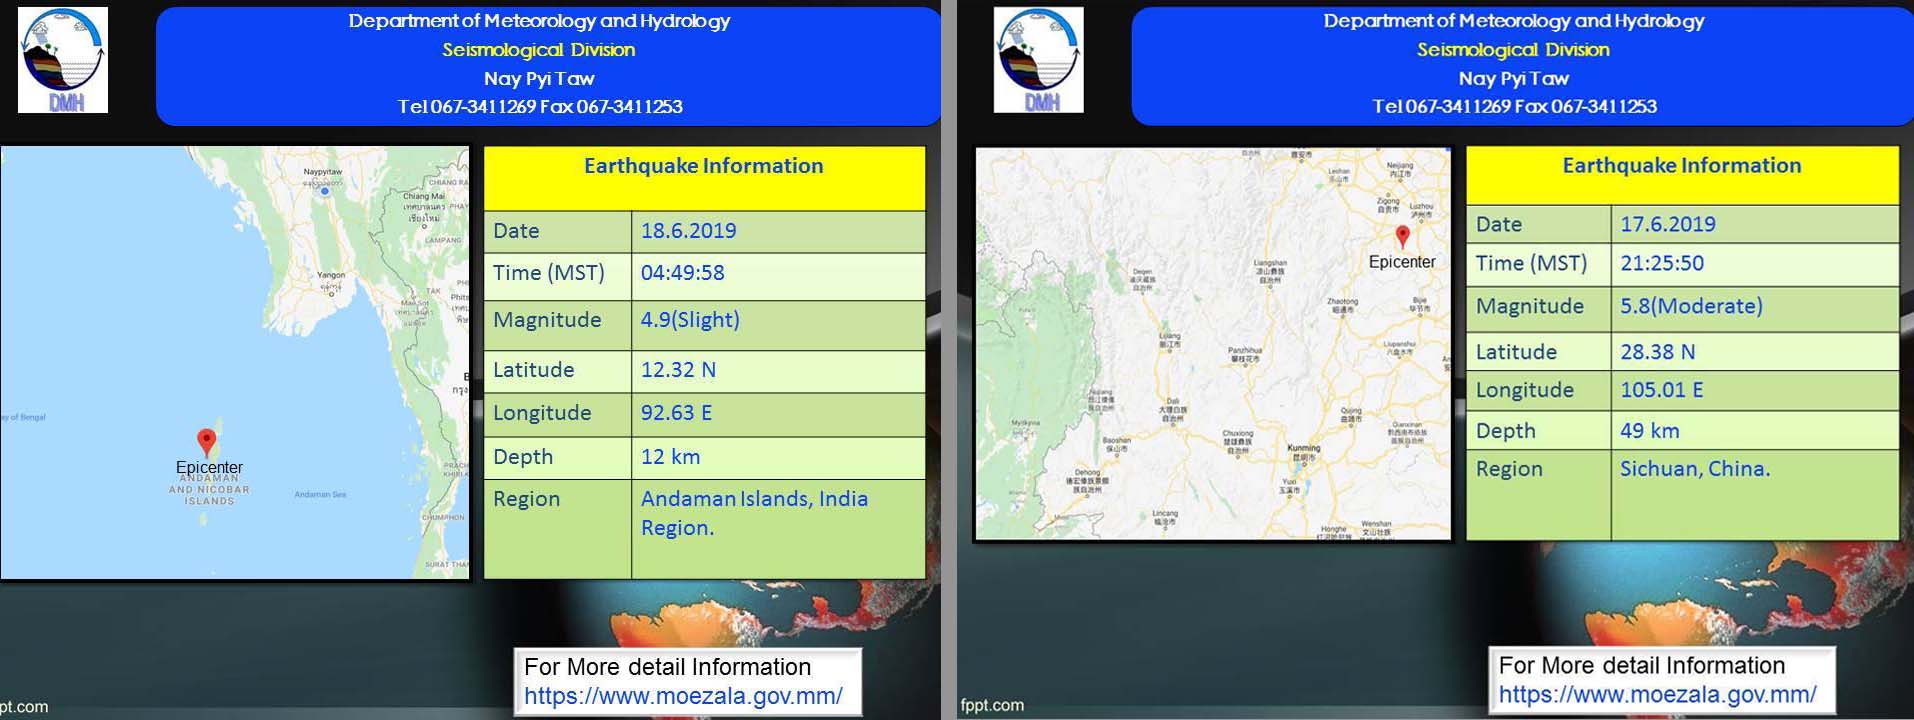Click the Seismological Division text on the Andaman slide

[x=539, y=50]
